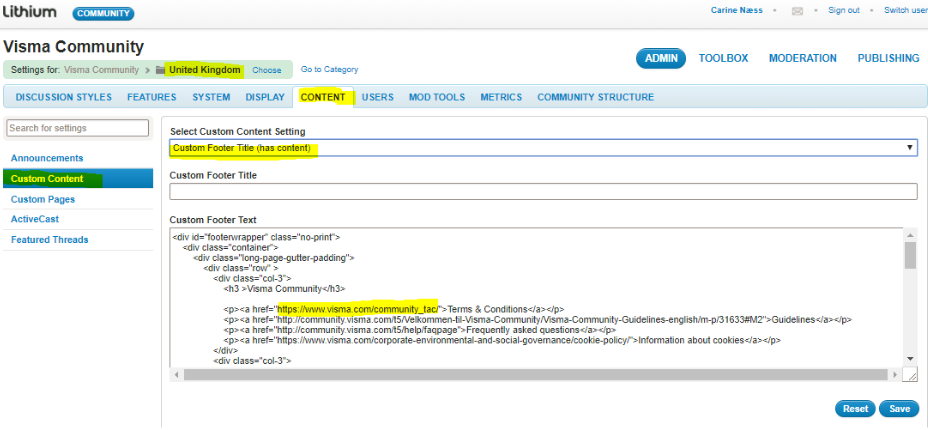Click the COMMUNITY badge button
The width and height of the screenshot is (928, 430).
coord(104,14)
